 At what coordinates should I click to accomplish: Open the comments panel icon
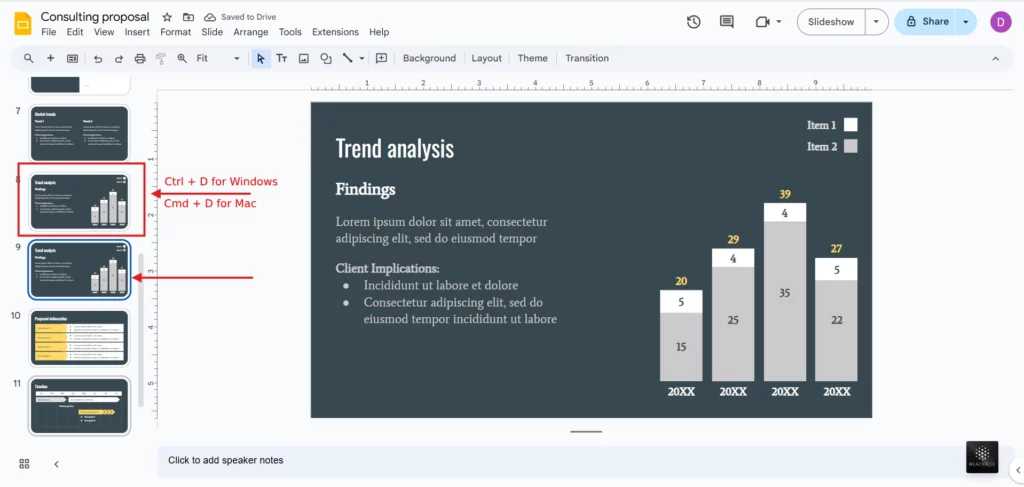pos(727,22)
